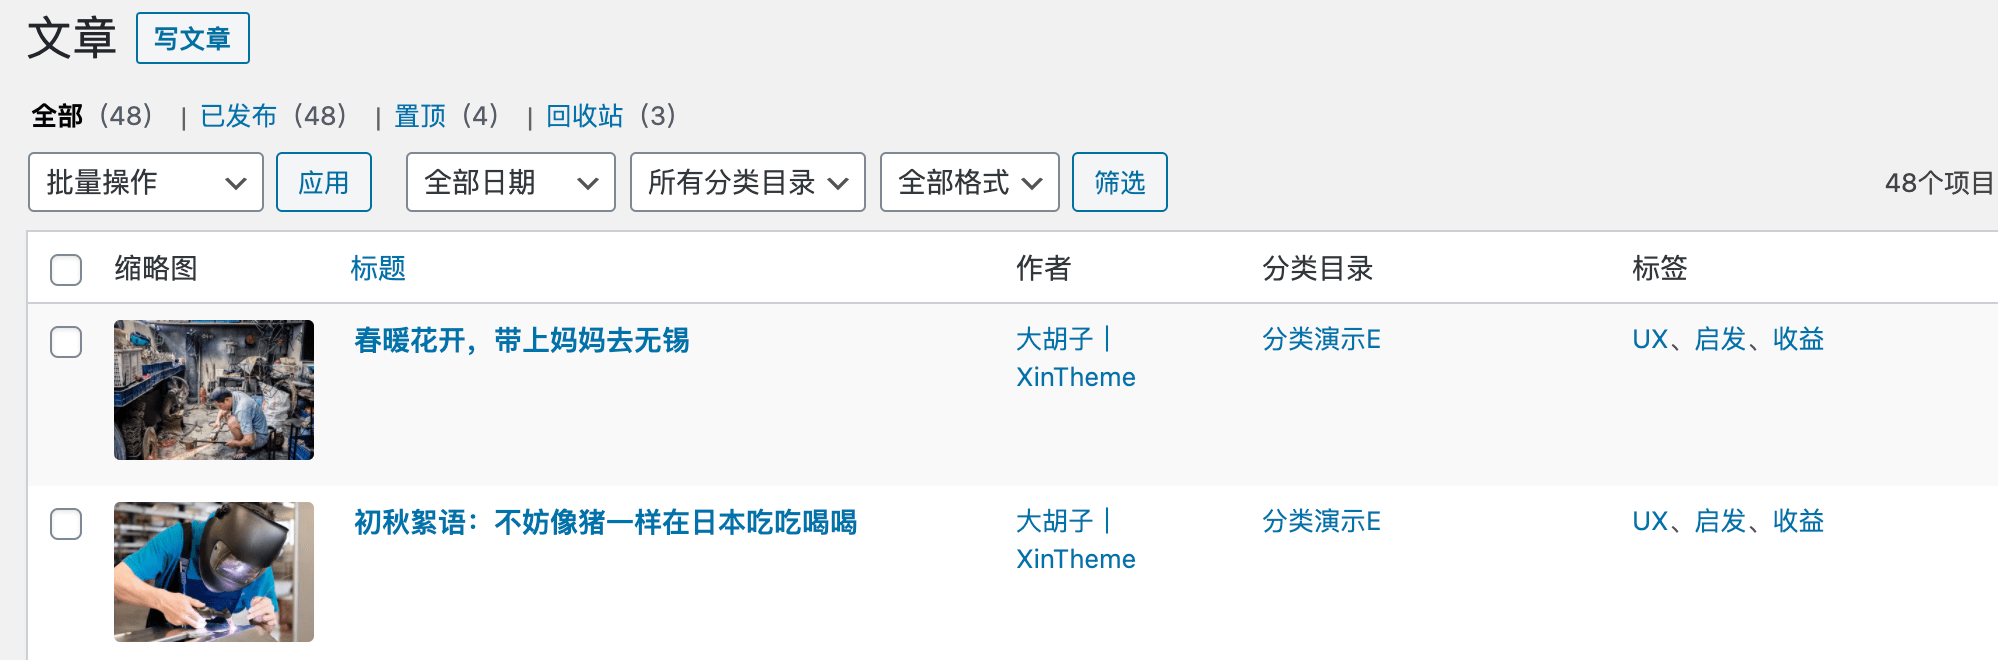The image size is (1998, 660).
Task: Sort posts by the 标题 column
Action: click(x=378, y=268)
